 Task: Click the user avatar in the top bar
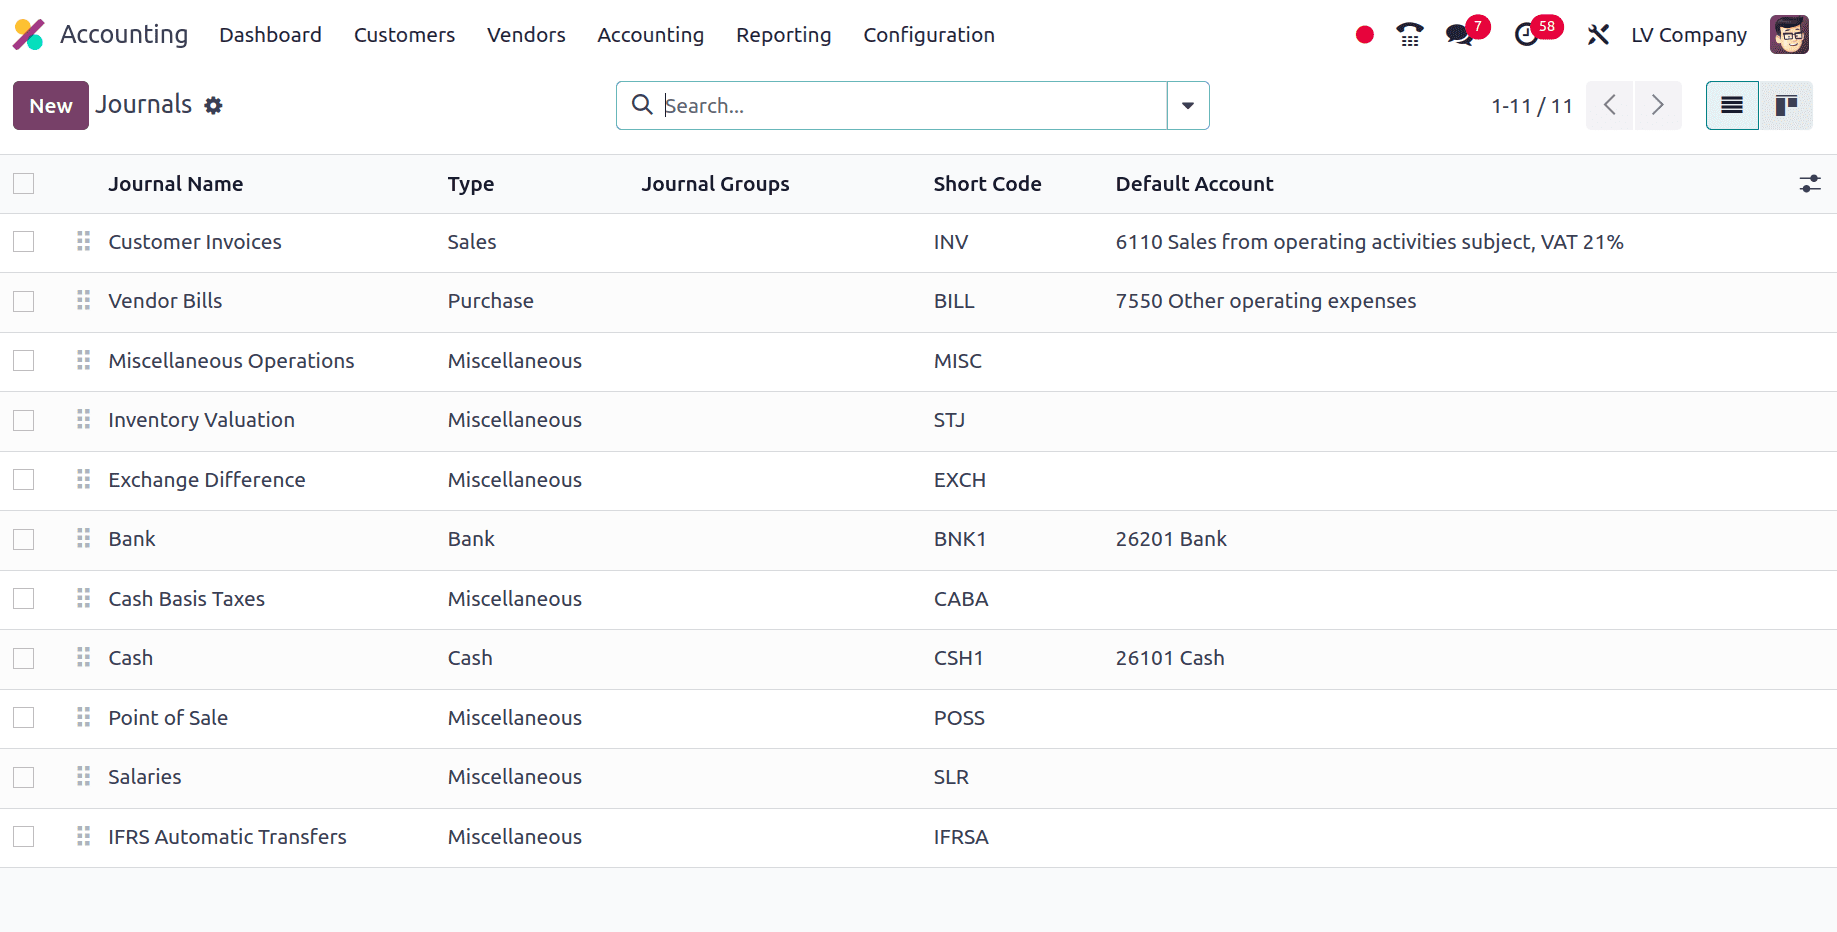1789,35
